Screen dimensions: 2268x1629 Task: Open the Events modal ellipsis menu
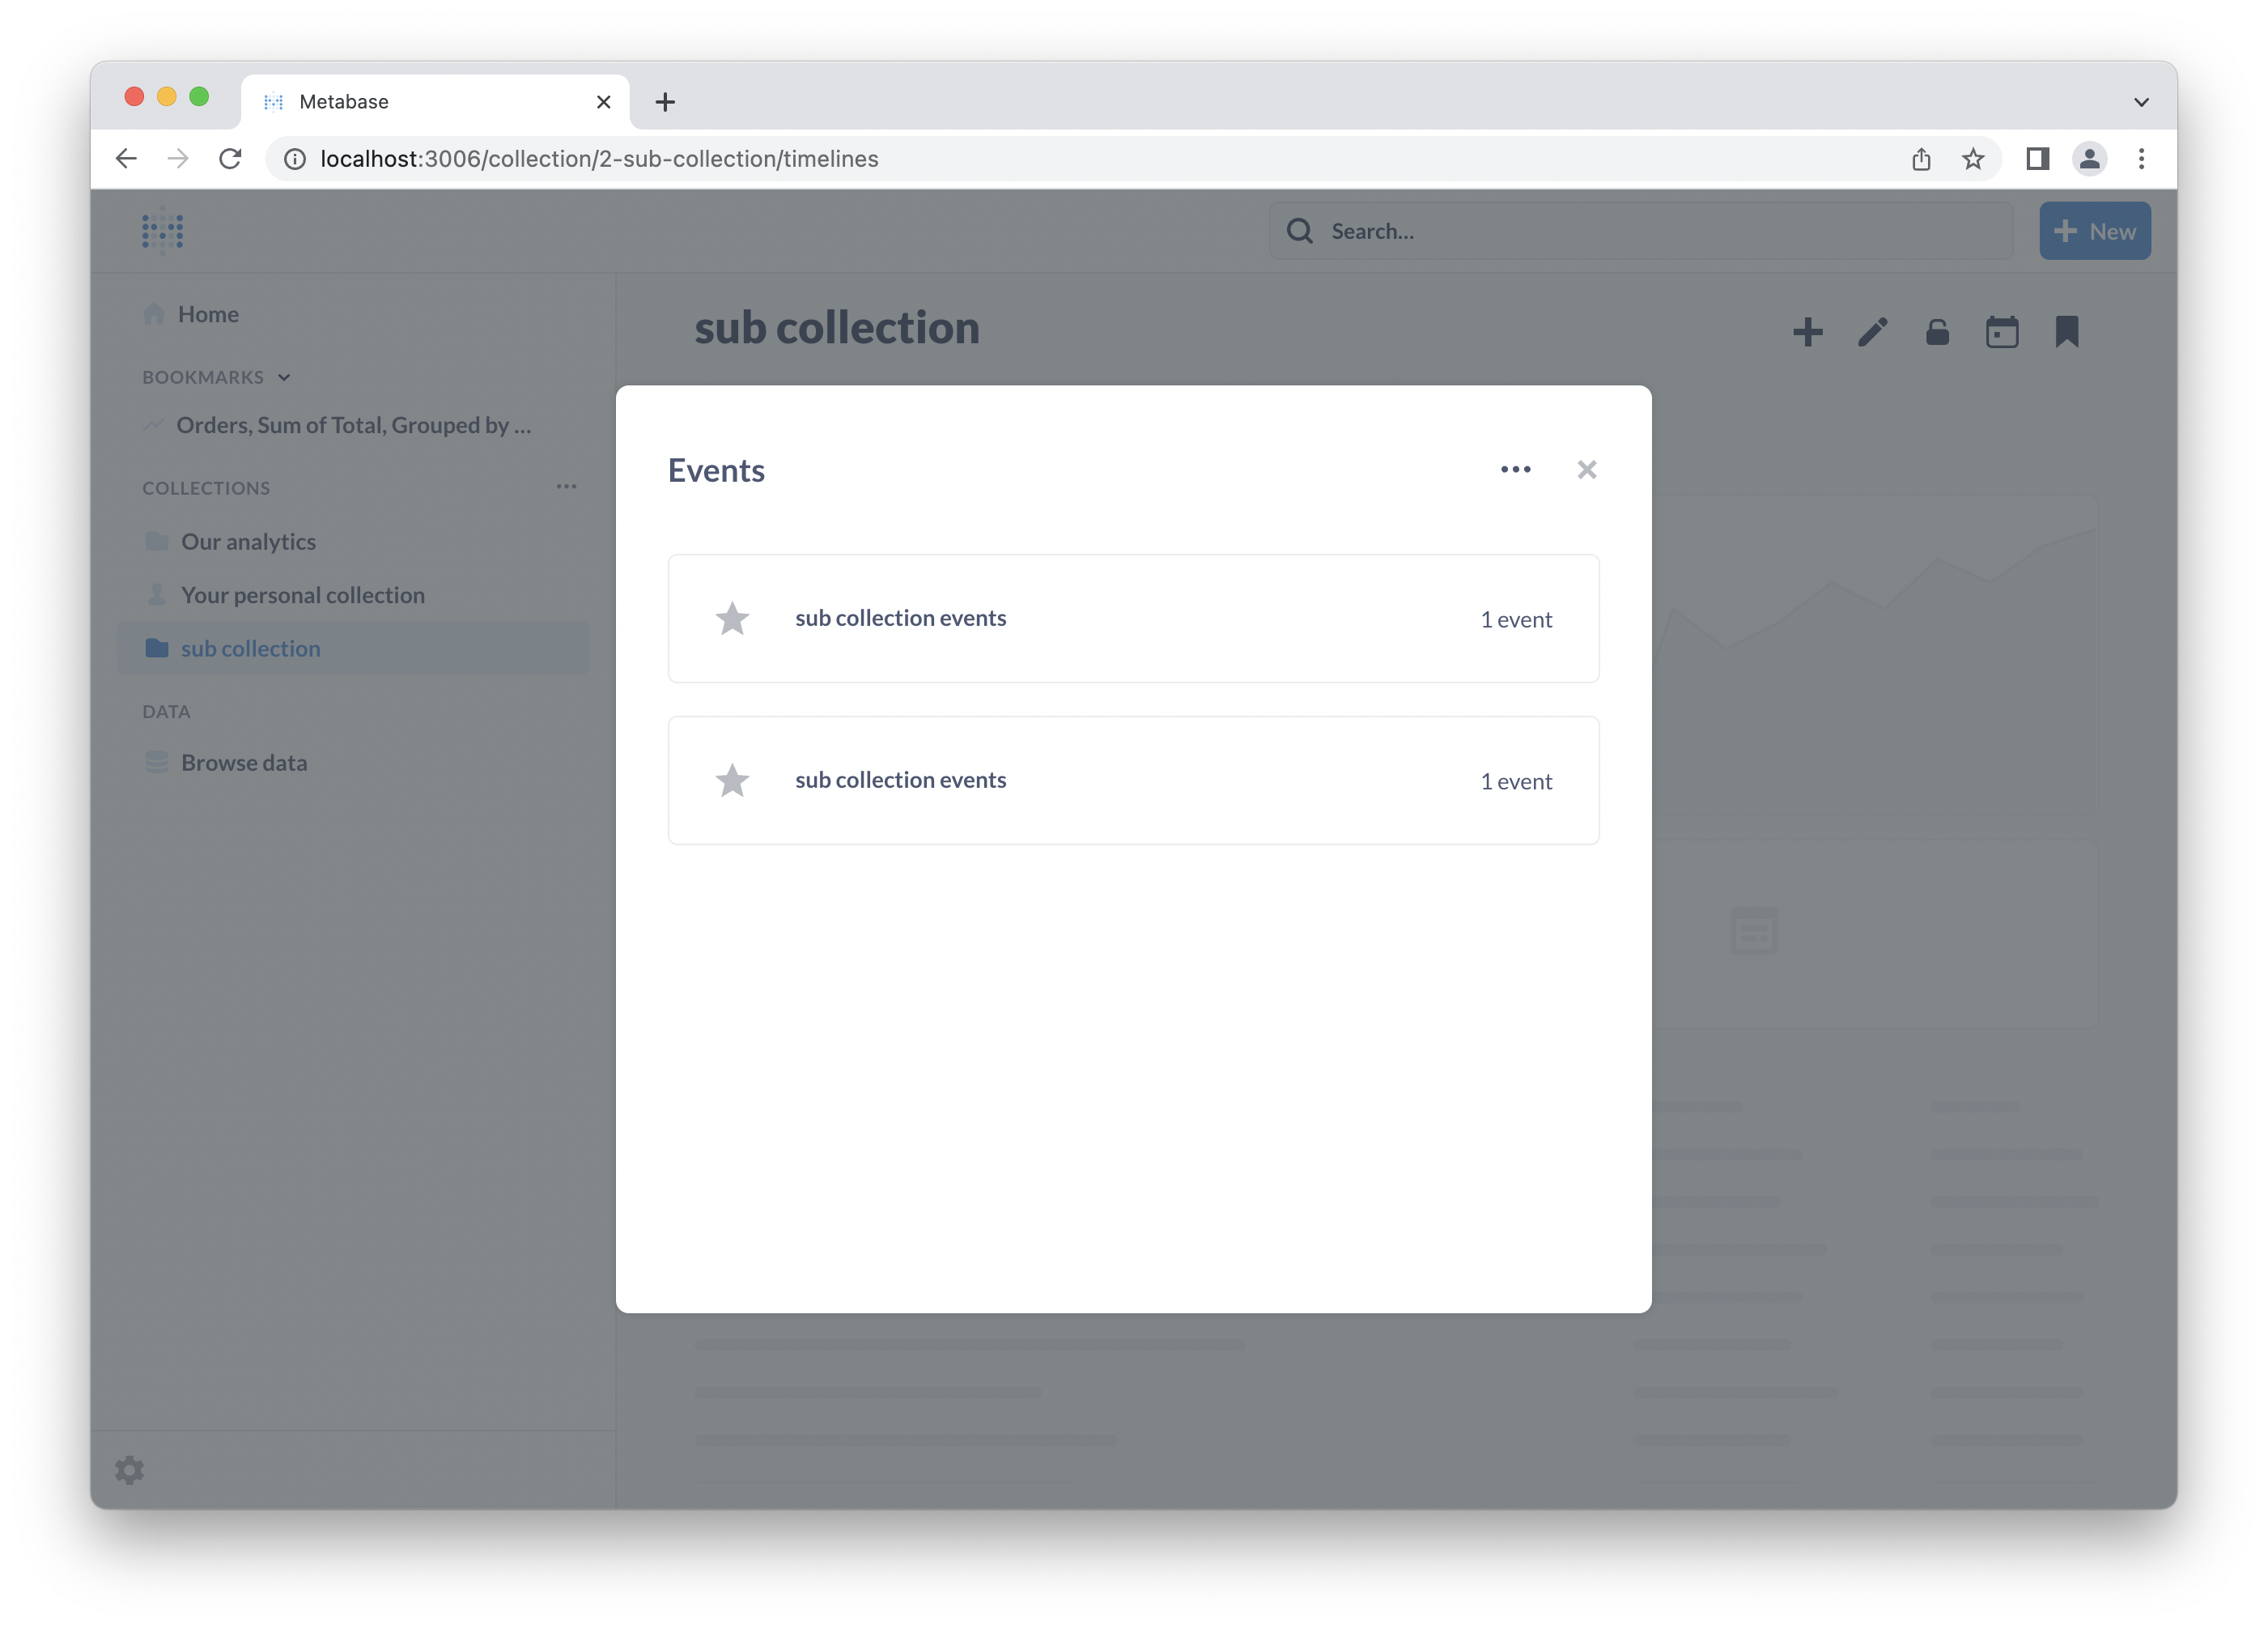(x=1516, y=469)
